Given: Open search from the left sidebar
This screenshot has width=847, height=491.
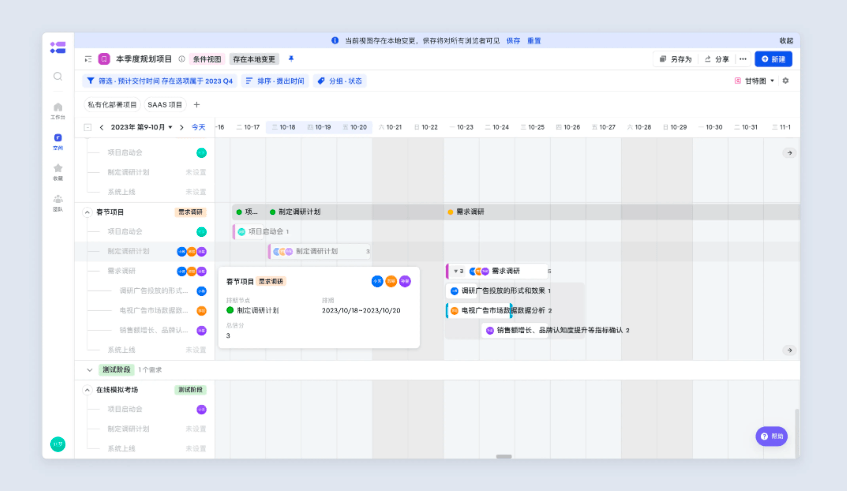Looking at the screenshot, I should click(58, 77).
